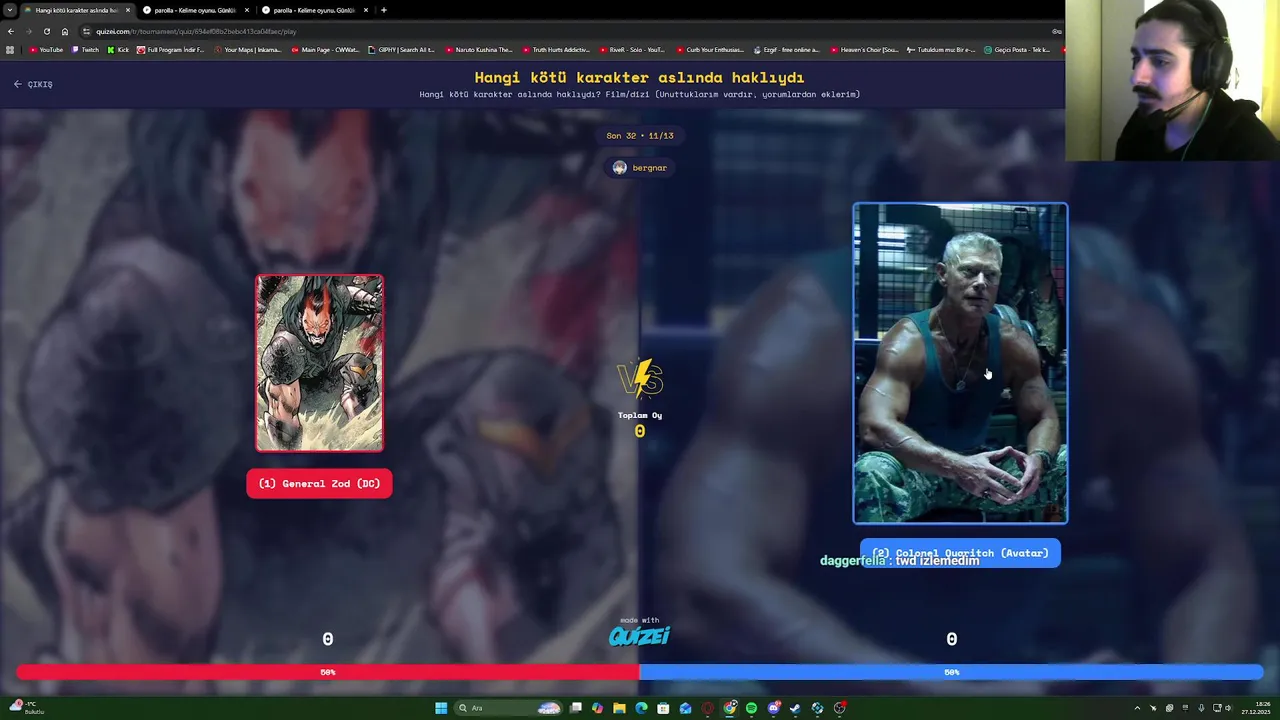Viewport: 1280px width, 720px height.
Task: Open Tutuldum mu bookmark
Action: click(941, 49)
